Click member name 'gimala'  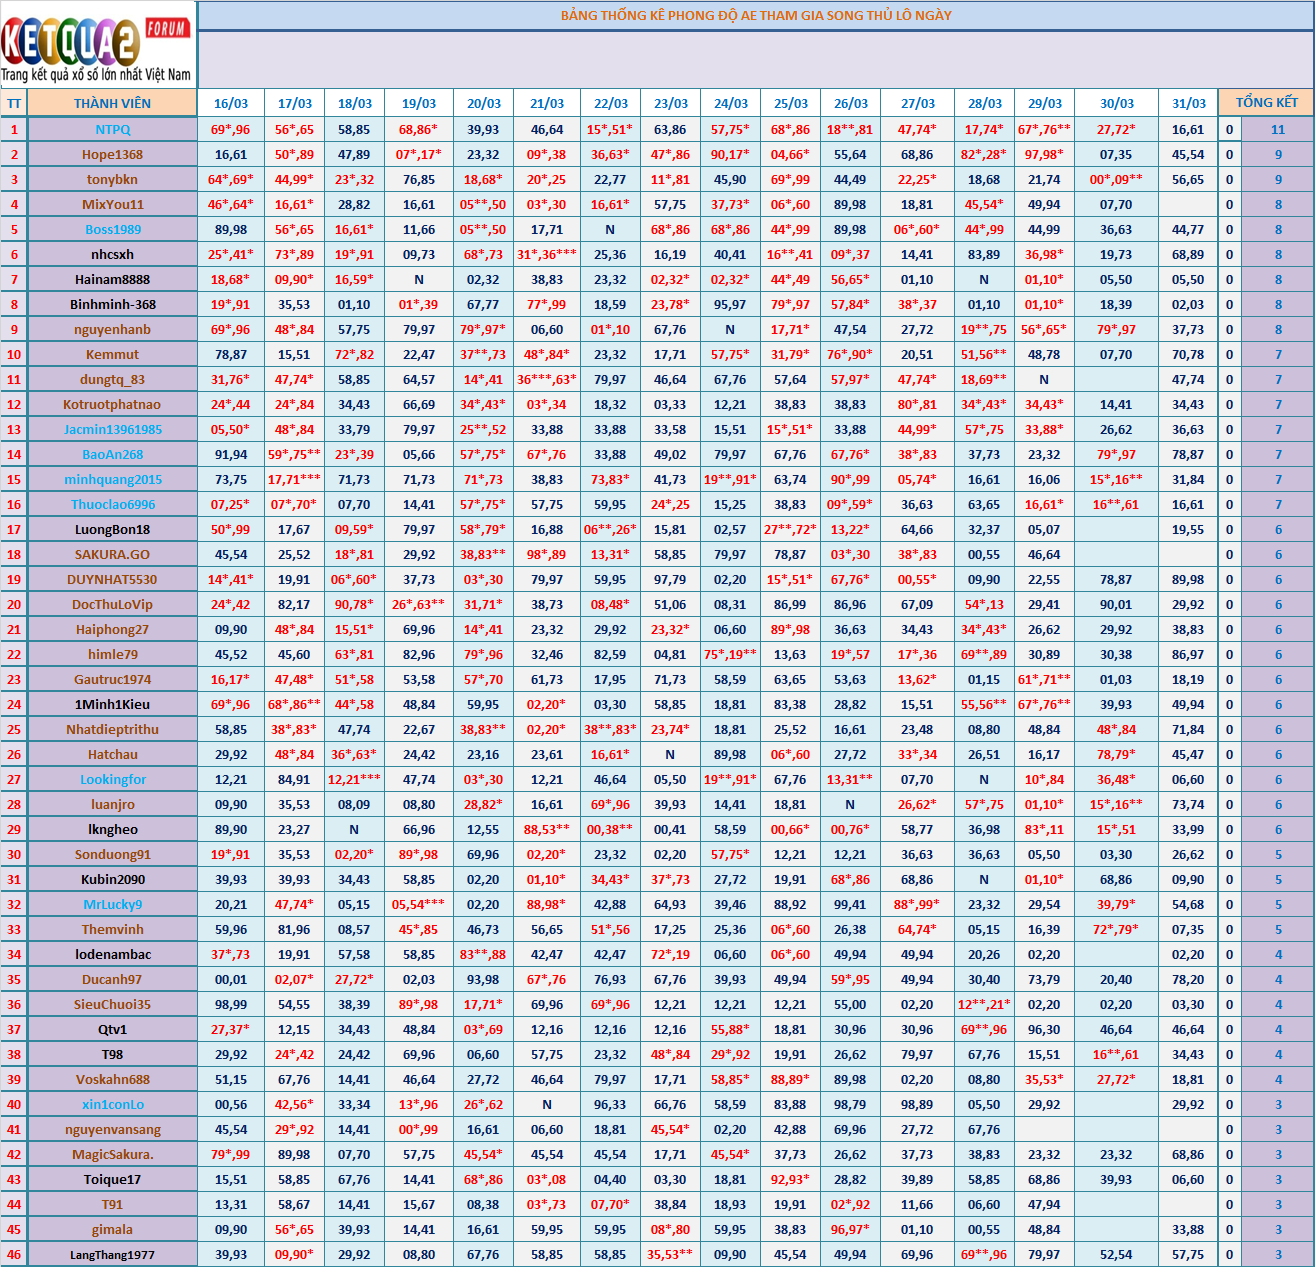point(112,1229)
